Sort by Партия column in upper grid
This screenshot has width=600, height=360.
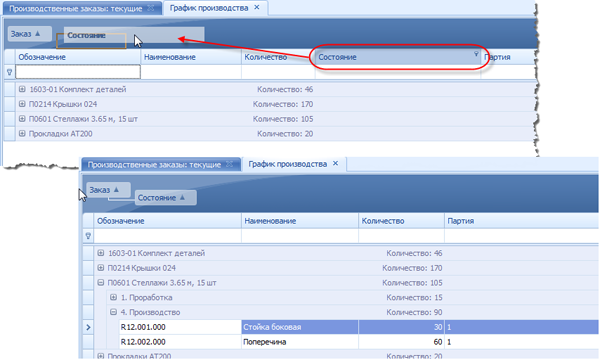(x=508, y=57)
